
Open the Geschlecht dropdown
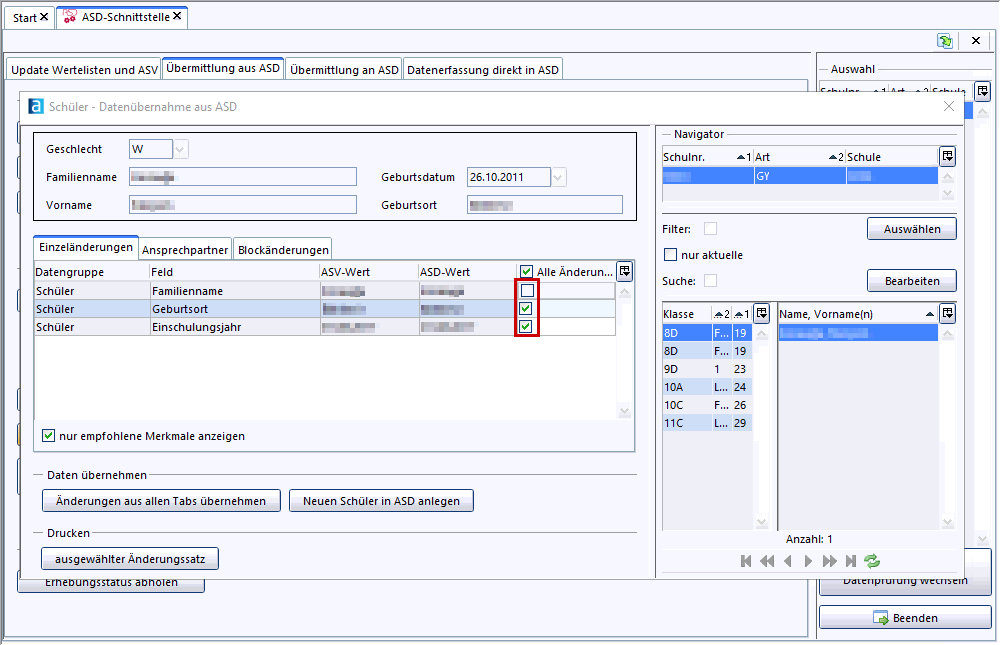(181, 149)
